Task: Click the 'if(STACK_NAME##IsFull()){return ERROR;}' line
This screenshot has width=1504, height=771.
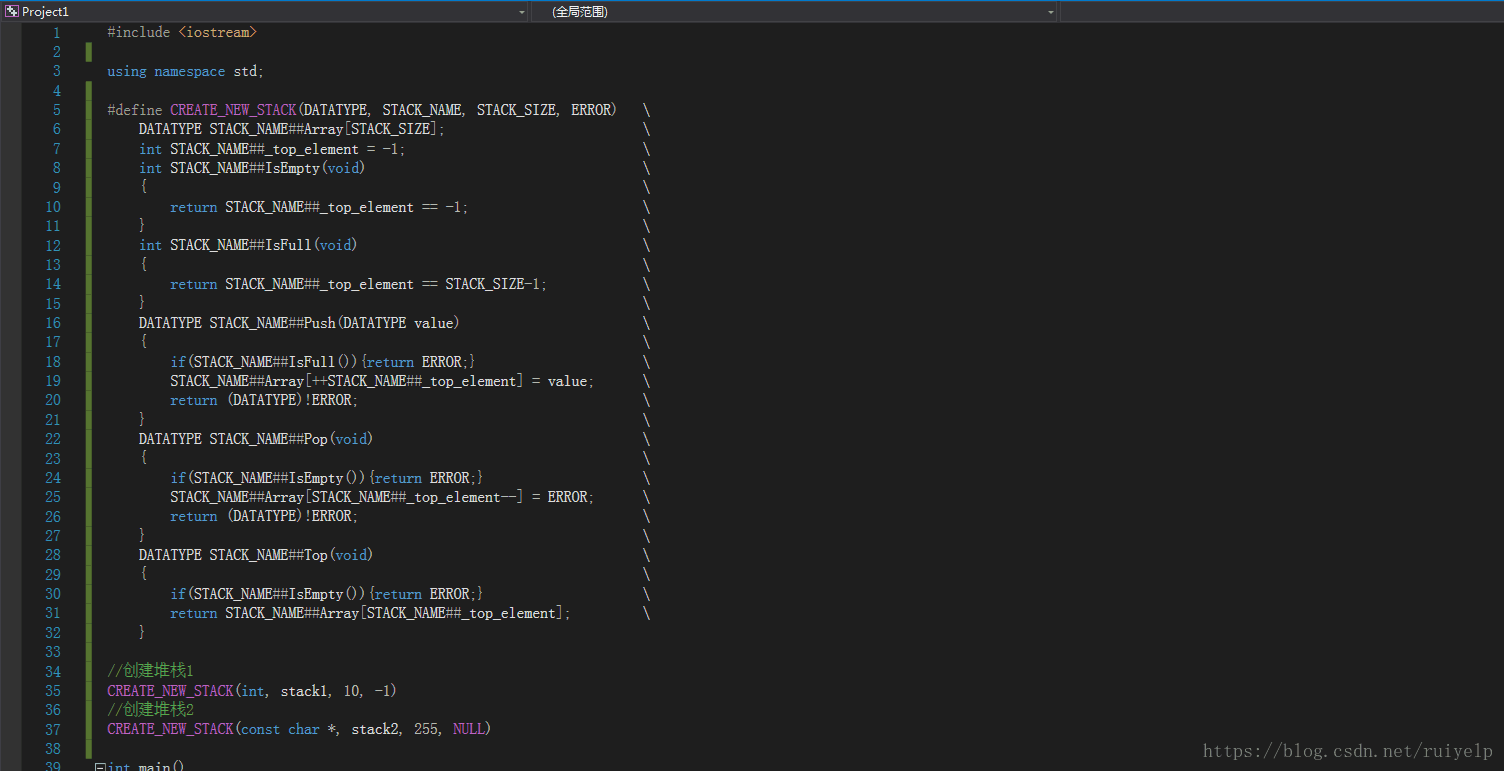Action: pos(323,361)
